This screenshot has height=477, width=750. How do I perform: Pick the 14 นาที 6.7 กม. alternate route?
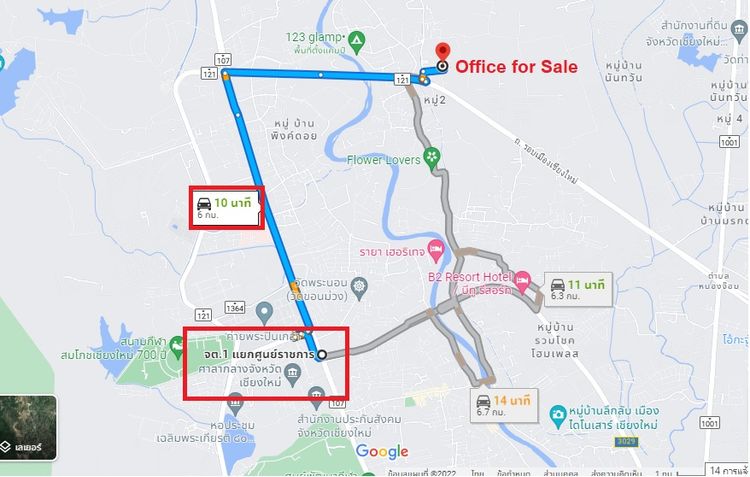pos(505,405)
